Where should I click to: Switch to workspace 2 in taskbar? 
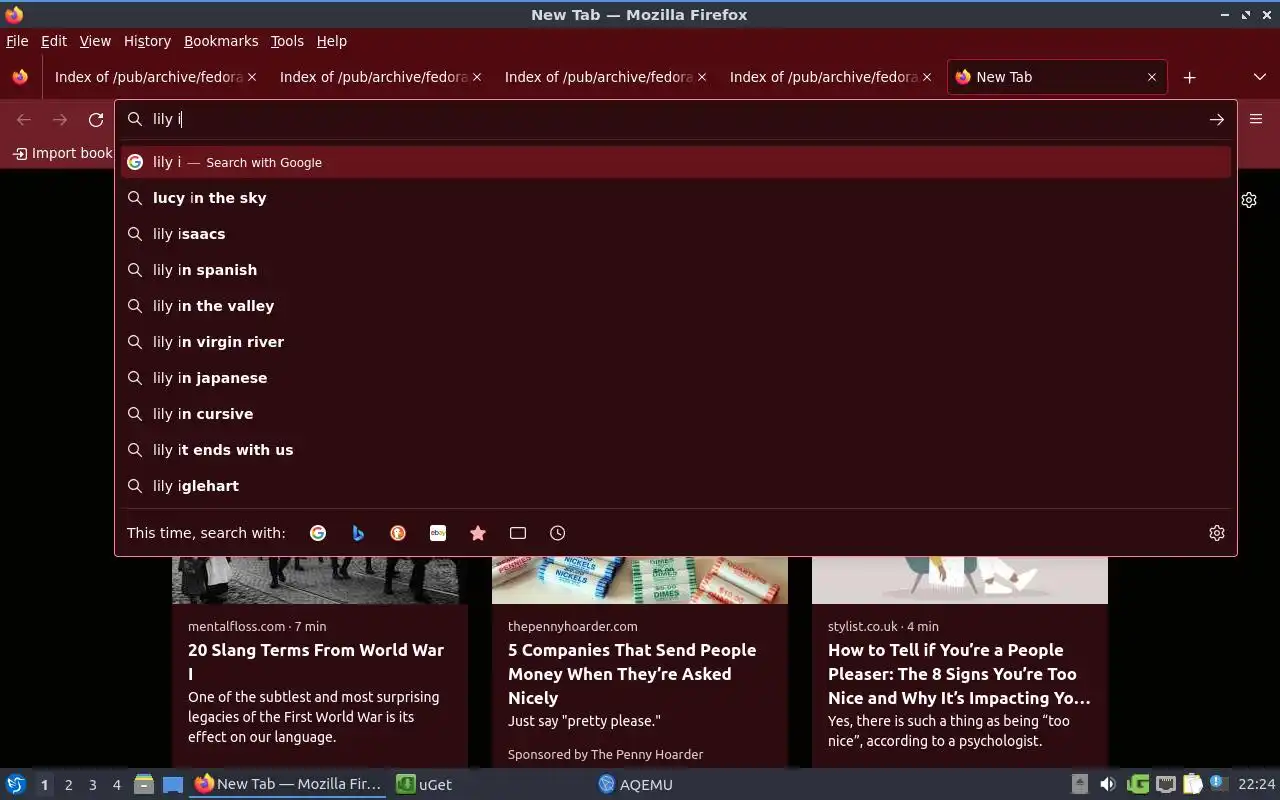coord(68,785)
